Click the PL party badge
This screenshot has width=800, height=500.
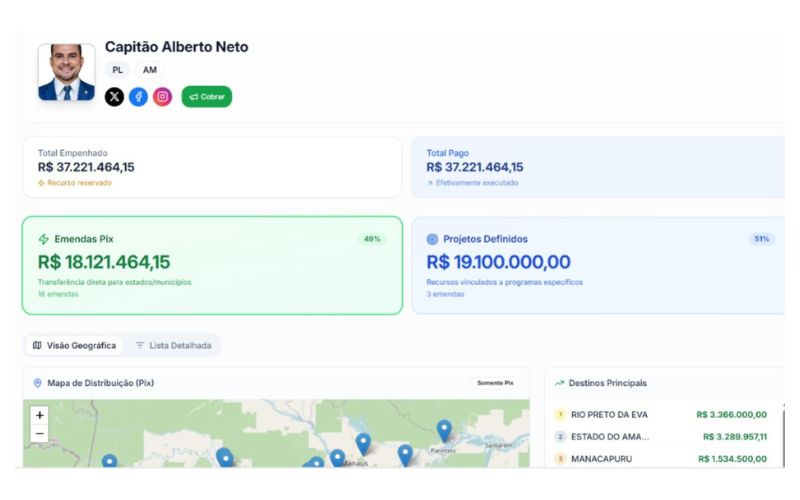117,70
